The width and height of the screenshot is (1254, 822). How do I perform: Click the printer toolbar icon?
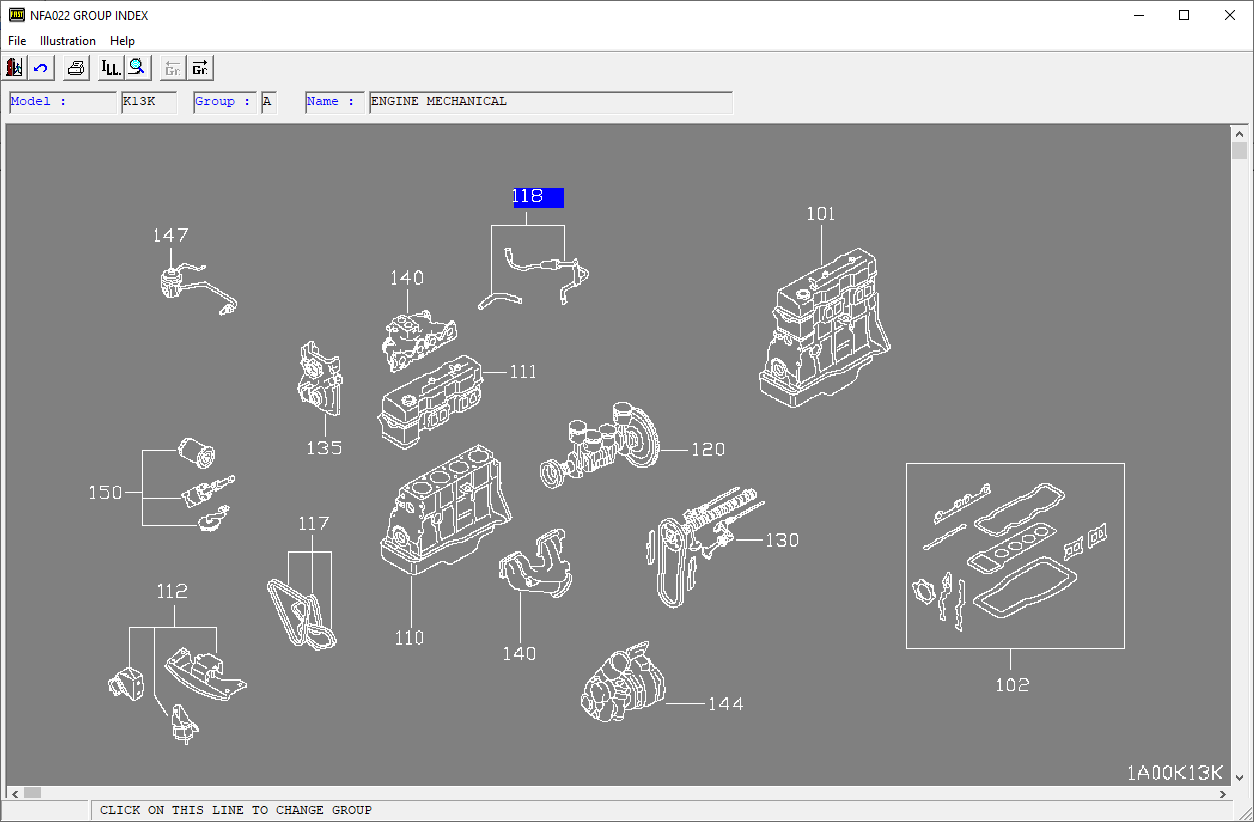tap(76, 68)
